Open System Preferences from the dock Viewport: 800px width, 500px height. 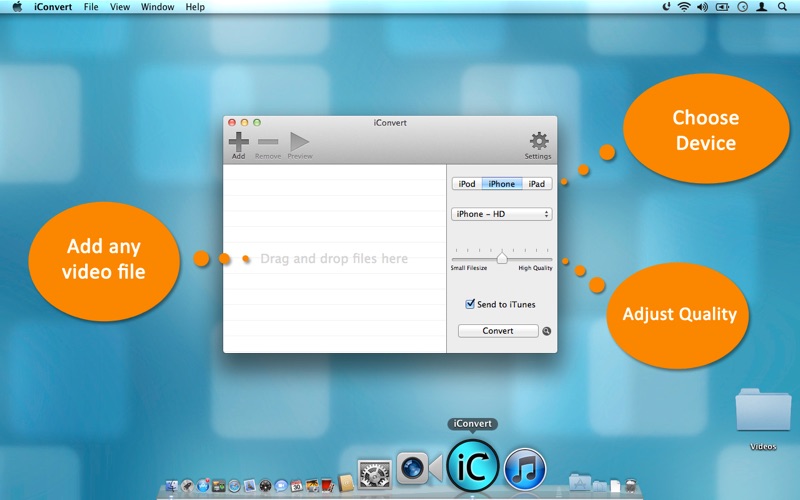(x=374, y=472)
